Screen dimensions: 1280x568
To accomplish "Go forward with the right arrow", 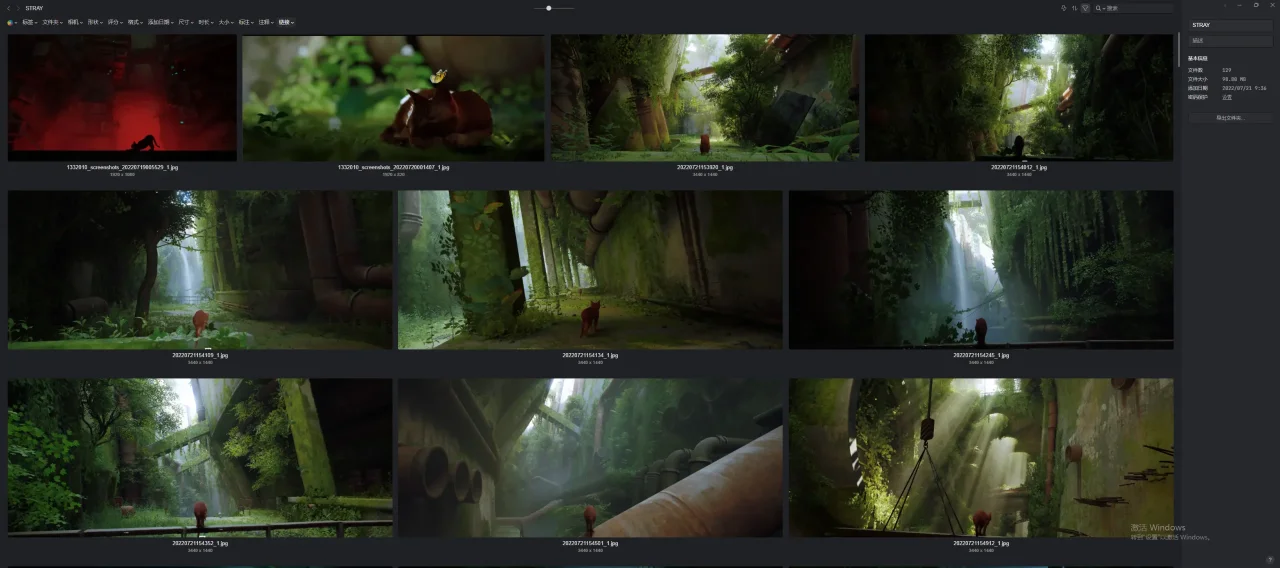I will click(18, 8).
